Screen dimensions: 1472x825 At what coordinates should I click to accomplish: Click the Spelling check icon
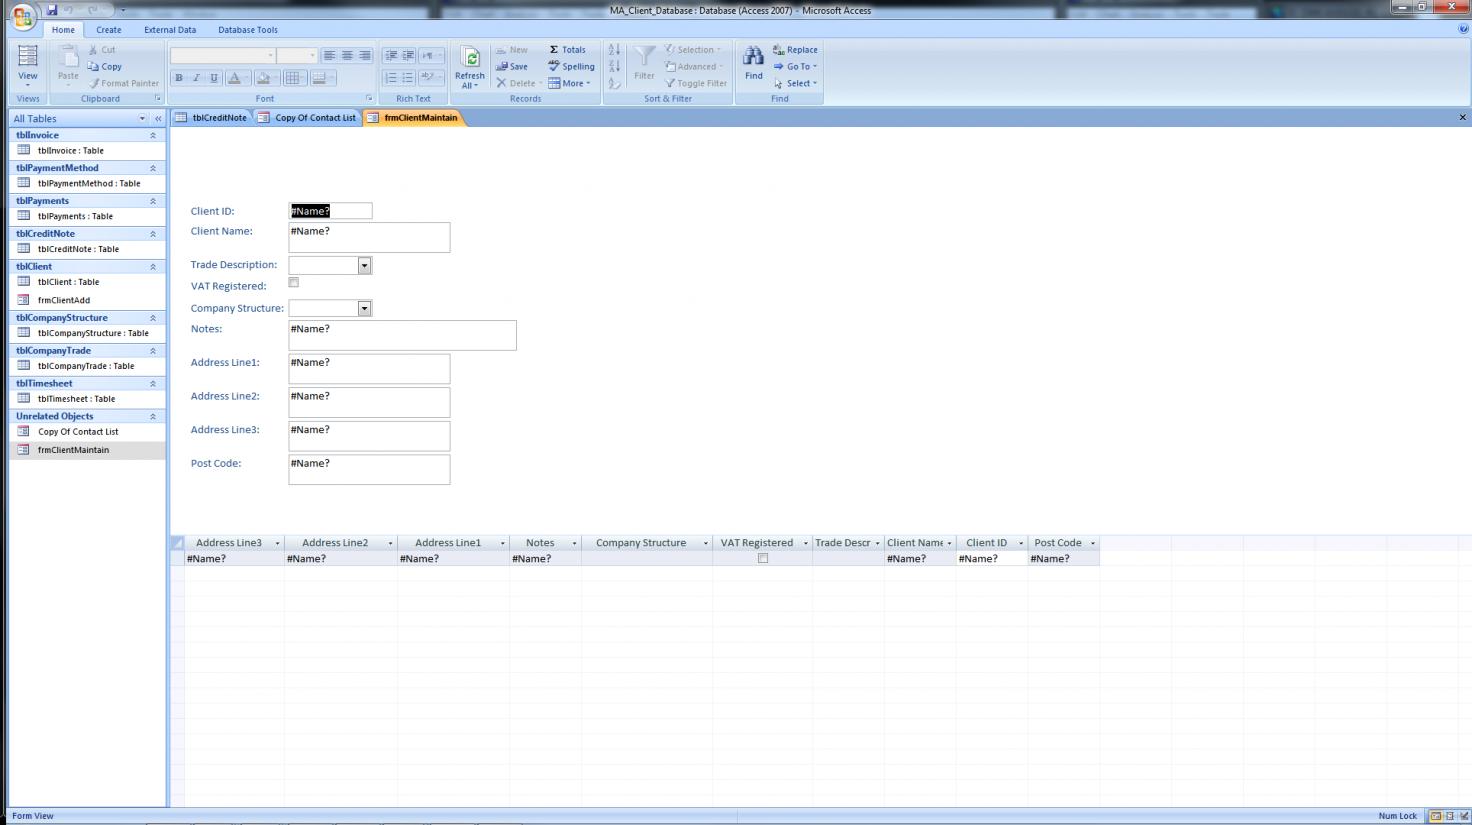tap(554, 66)
